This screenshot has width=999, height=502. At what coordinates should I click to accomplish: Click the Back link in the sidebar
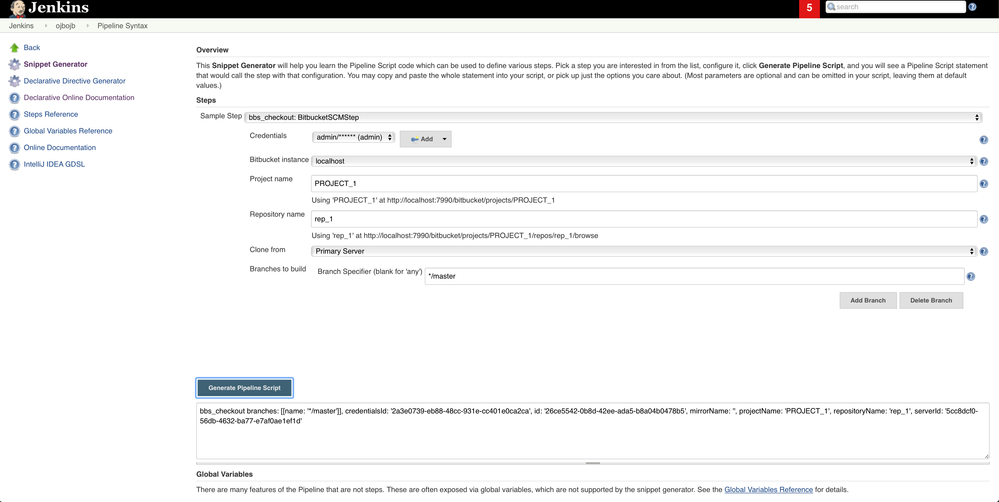point(32,48)
